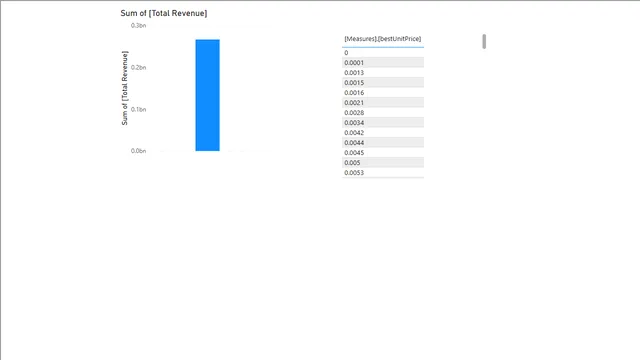The height and width of the screenshot is (360, 640).
Task: Click the 0.0bn y-axis label
Action: tap(138, 151)
